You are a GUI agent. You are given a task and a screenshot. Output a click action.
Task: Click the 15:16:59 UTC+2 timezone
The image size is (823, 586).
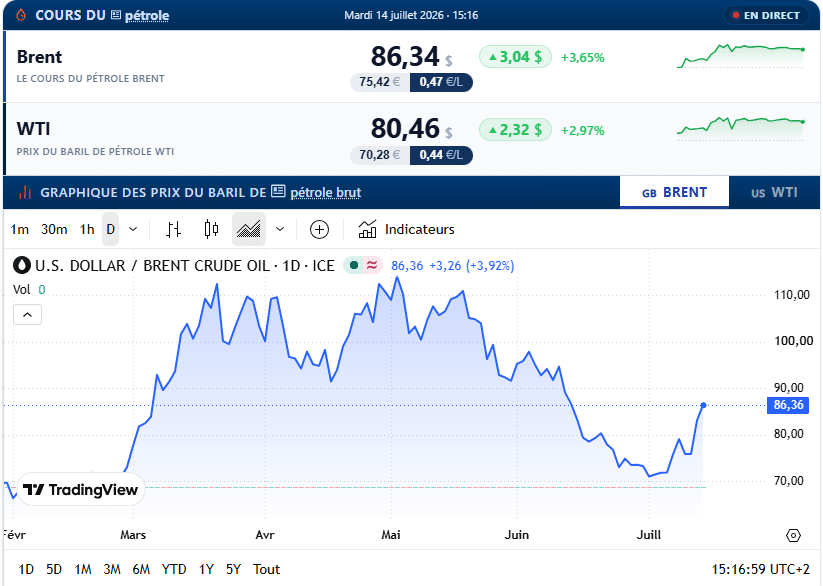click(761, 569)
